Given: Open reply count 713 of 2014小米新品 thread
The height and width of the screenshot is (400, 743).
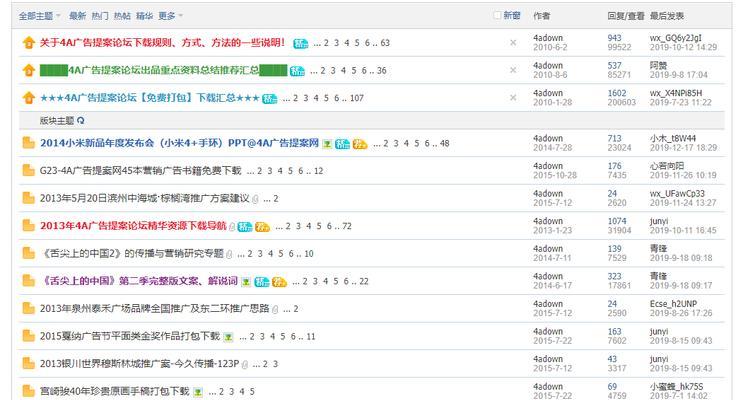Looking at the screenshot, I should (x=615, y=138).
